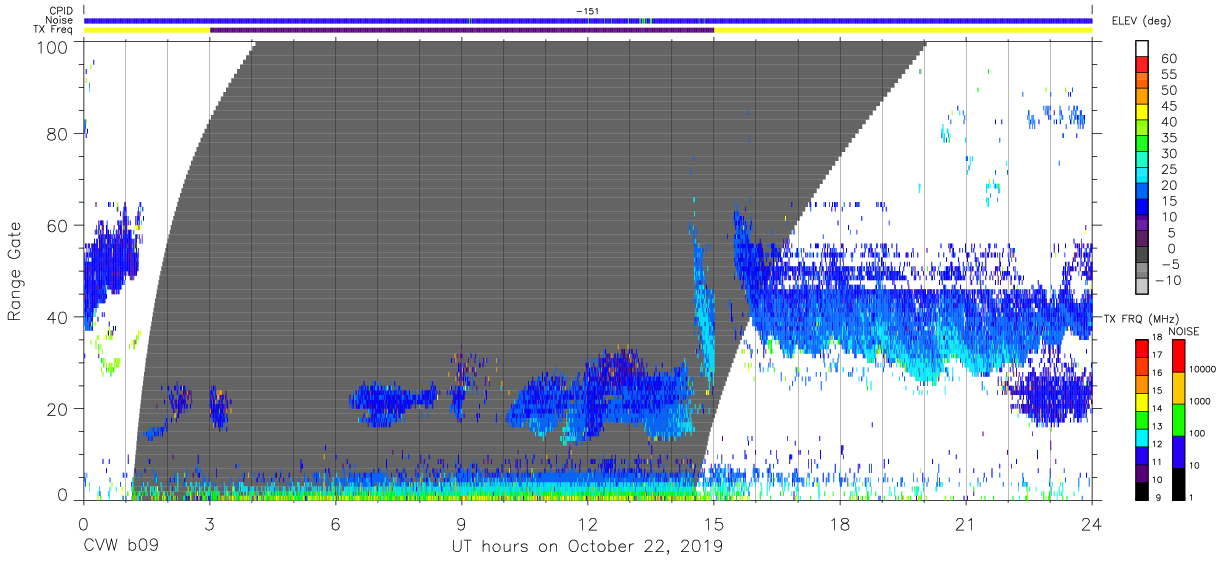
Task: Pick ELEV bar swatch between 20 and 25
Action: point(1143,173)
